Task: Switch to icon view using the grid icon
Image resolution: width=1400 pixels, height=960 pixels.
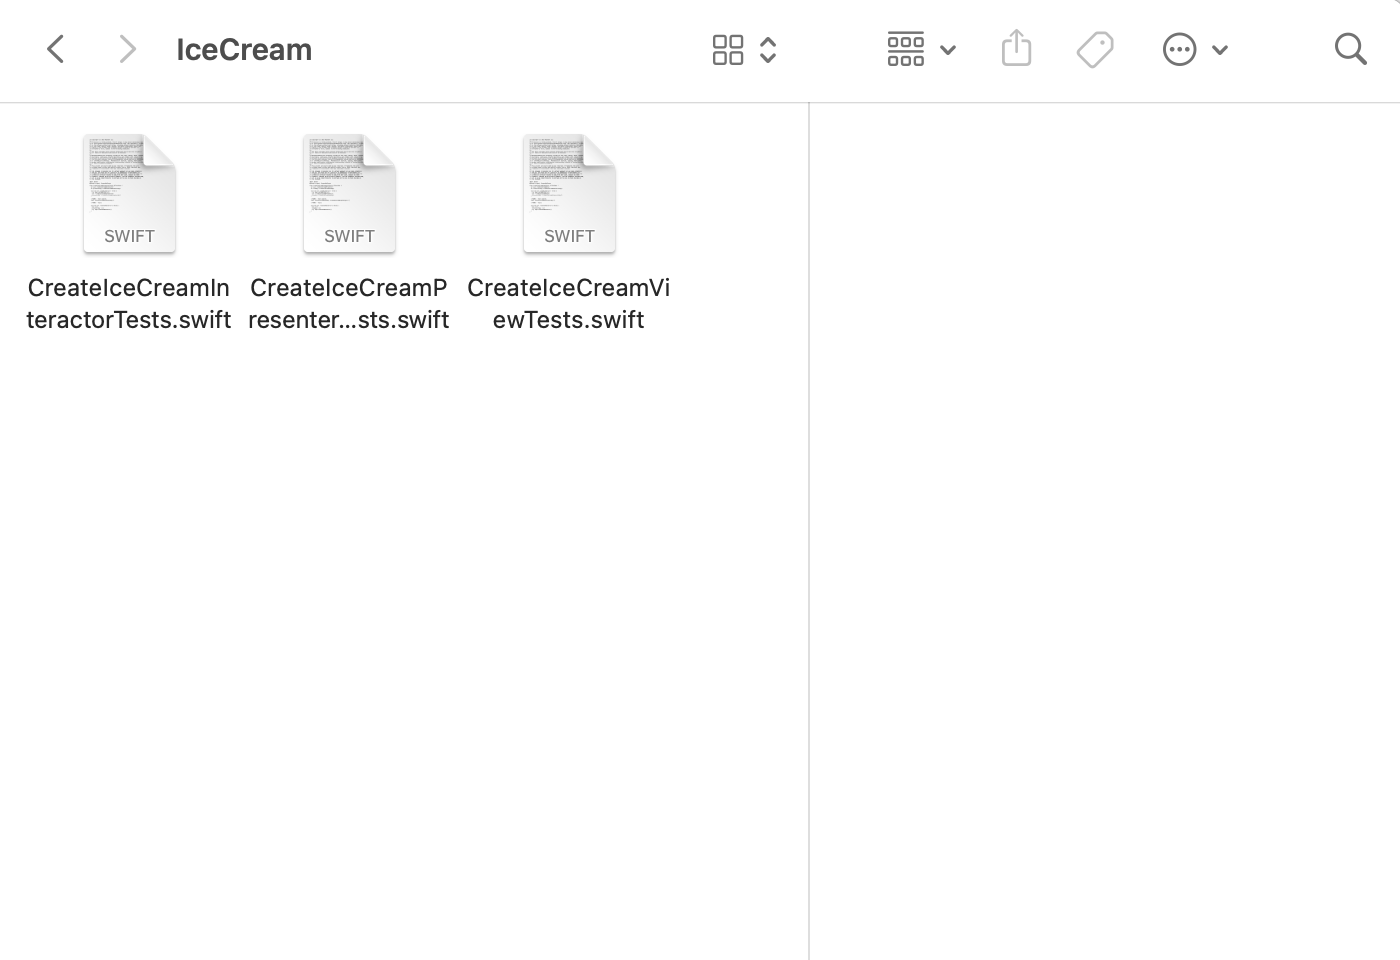Action: tap(728, 49)
